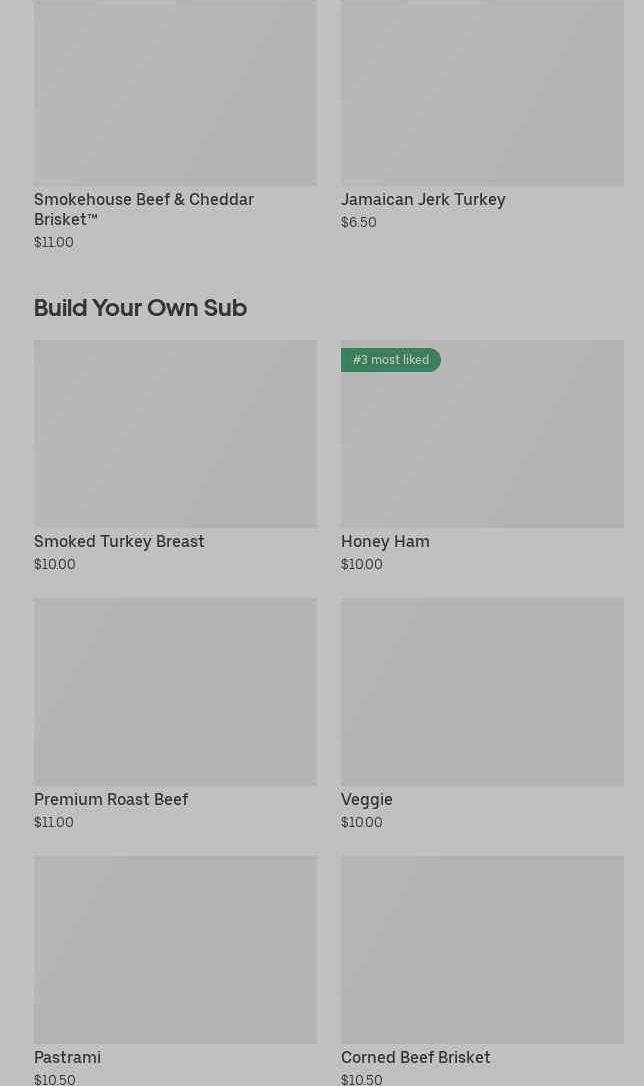
Task: Choose the Veggie item name
Action: point(367,799)
